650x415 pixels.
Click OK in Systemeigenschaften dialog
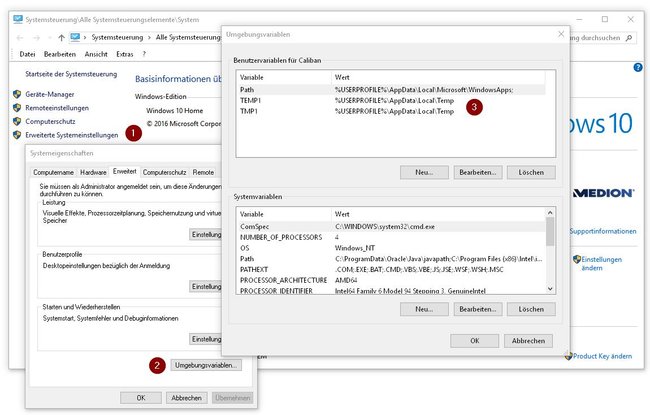141,398
